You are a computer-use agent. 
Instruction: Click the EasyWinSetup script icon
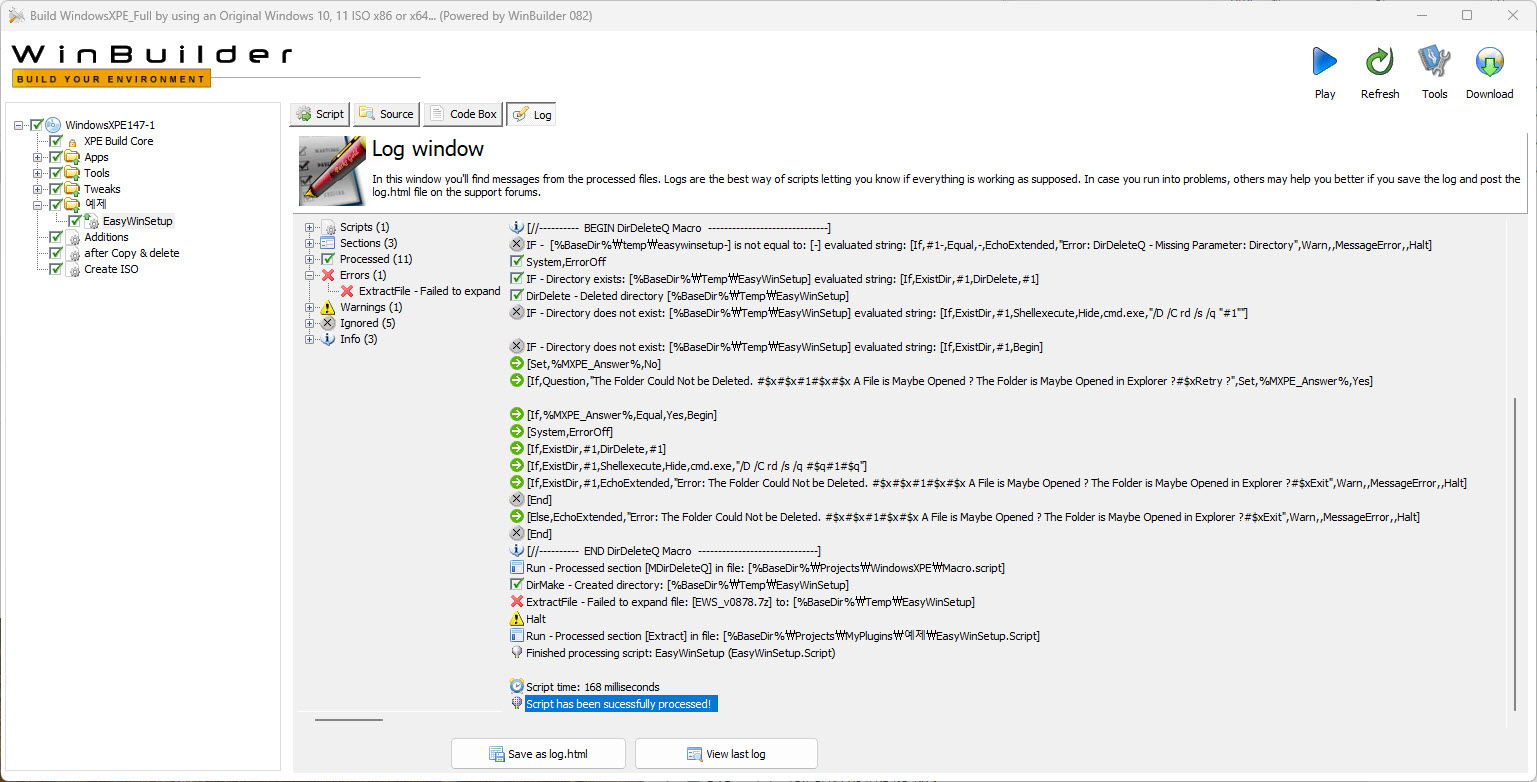[91, 221]
